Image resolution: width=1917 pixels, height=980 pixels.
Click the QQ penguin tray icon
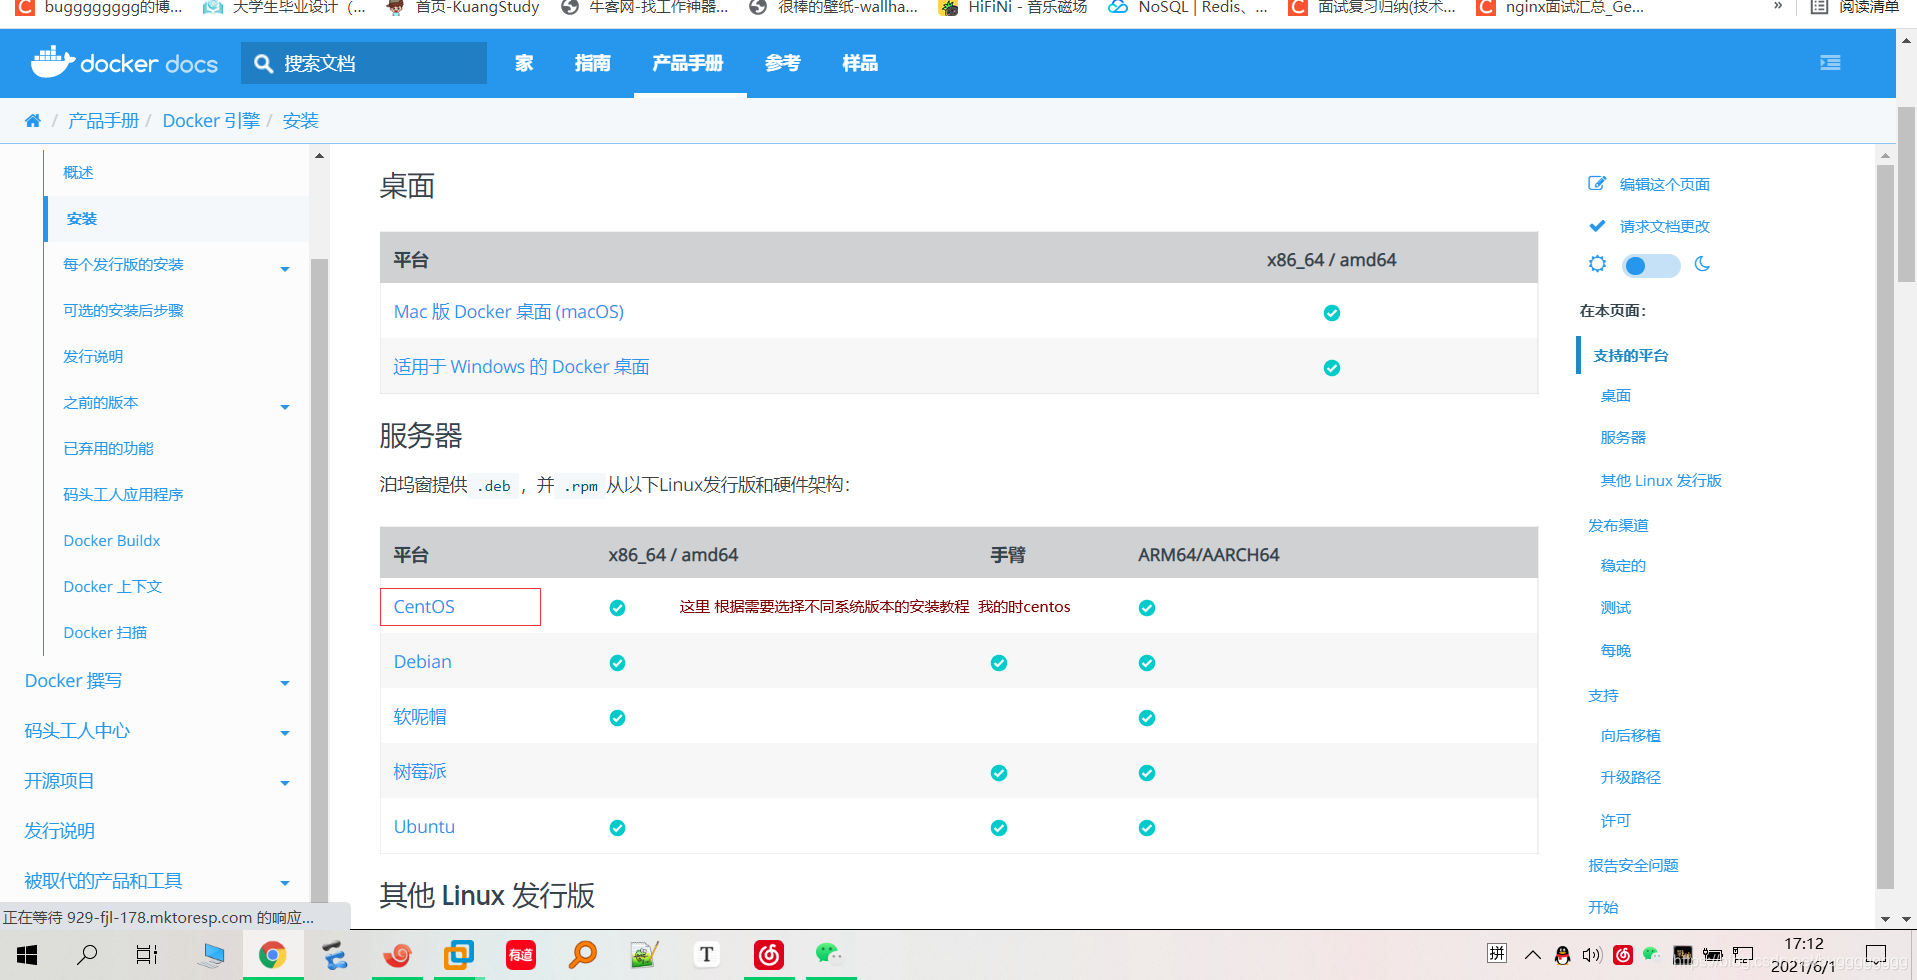point(1562,955)
